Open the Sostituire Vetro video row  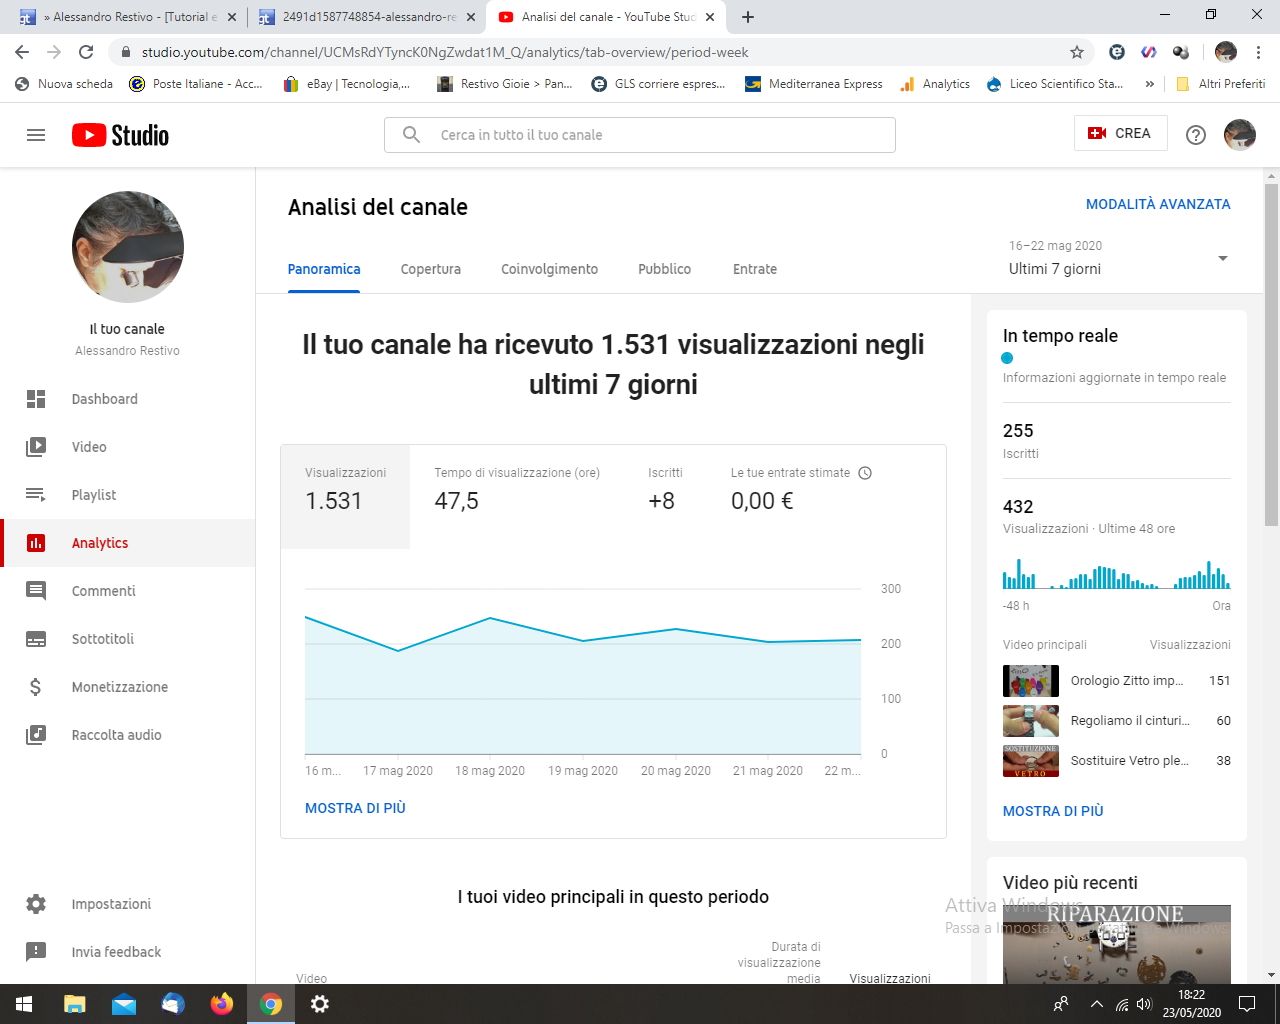[x=1117, y=761]
